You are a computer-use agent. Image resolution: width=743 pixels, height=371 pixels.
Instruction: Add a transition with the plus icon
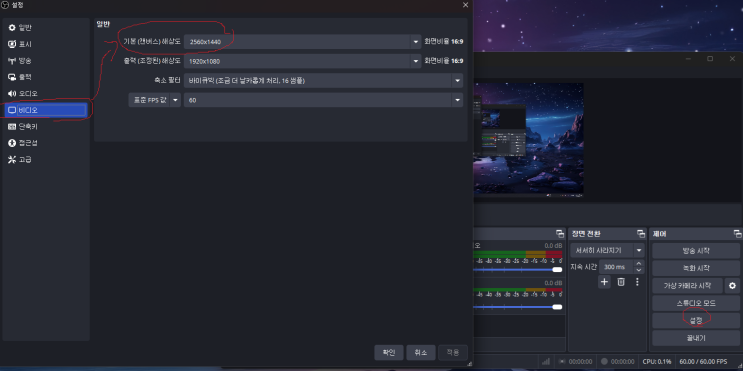click(605, 282)
